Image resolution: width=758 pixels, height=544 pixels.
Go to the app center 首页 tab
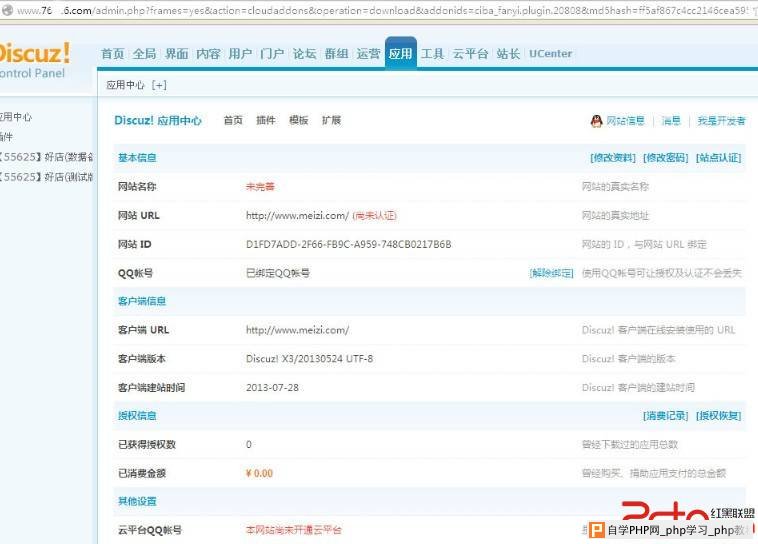[233, 120]
